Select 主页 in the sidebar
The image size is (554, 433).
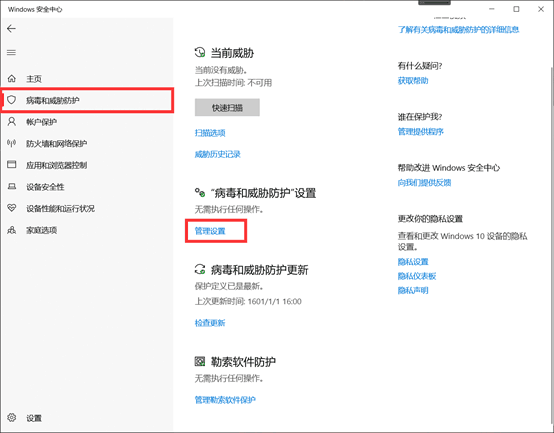click(34, 79)
